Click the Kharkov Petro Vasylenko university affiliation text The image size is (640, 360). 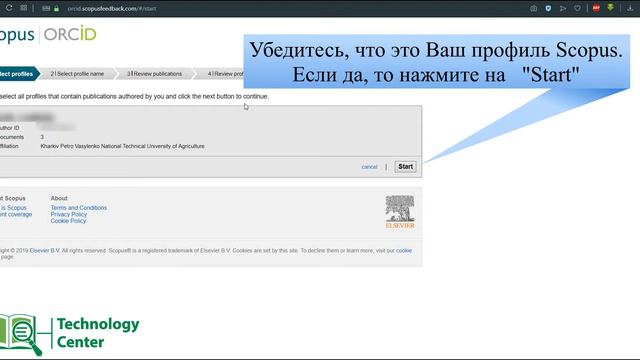point(122,146)
